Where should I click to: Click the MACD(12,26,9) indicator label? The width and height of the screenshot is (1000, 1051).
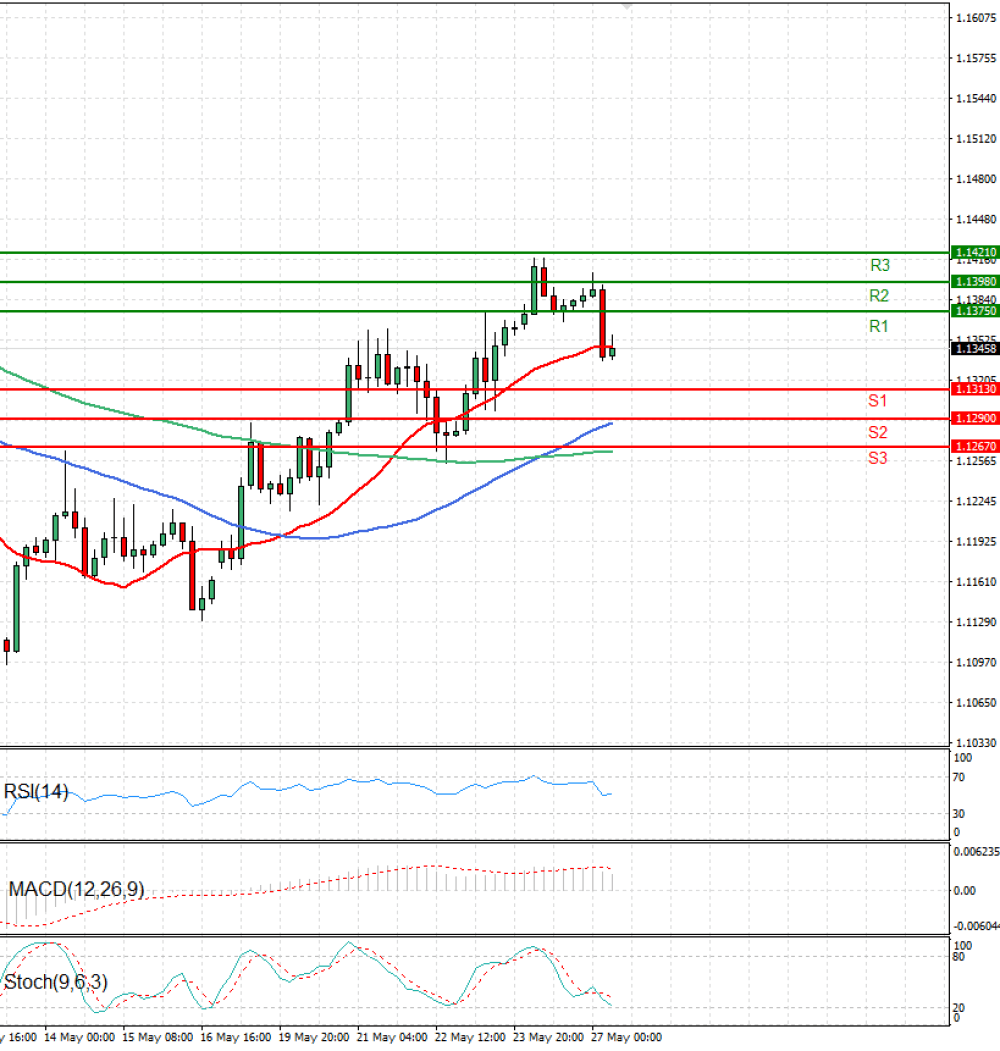pyautogui.click(x=76, y=889)
